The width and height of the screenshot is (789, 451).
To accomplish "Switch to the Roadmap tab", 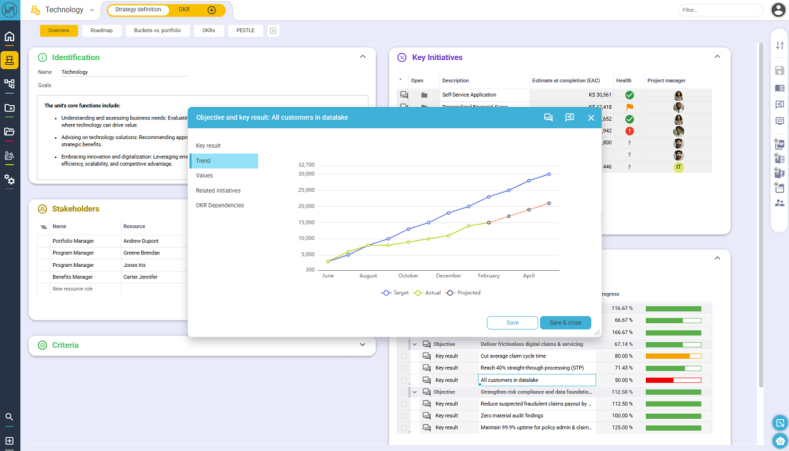I will tap(101, 31).
